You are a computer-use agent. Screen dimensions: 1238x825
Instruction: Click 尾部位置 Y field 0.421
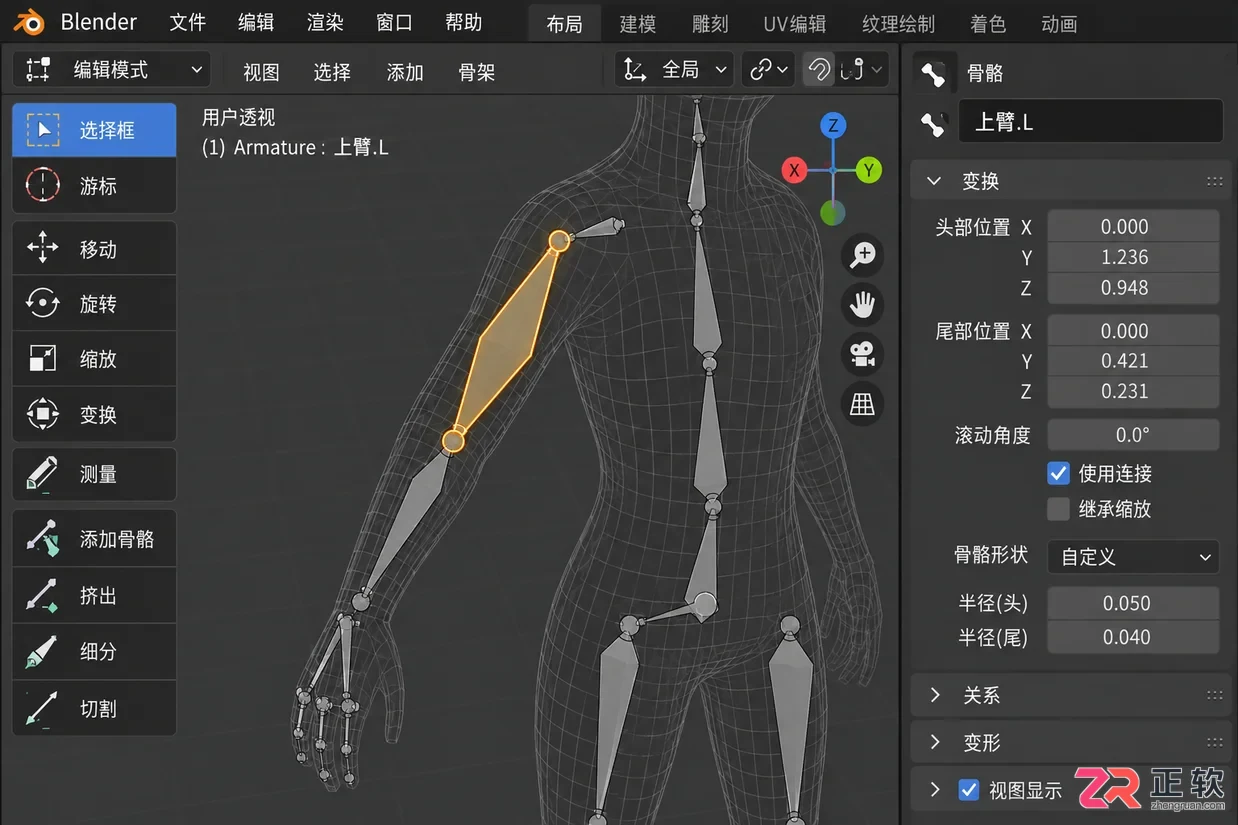[x=1133, y=361]
